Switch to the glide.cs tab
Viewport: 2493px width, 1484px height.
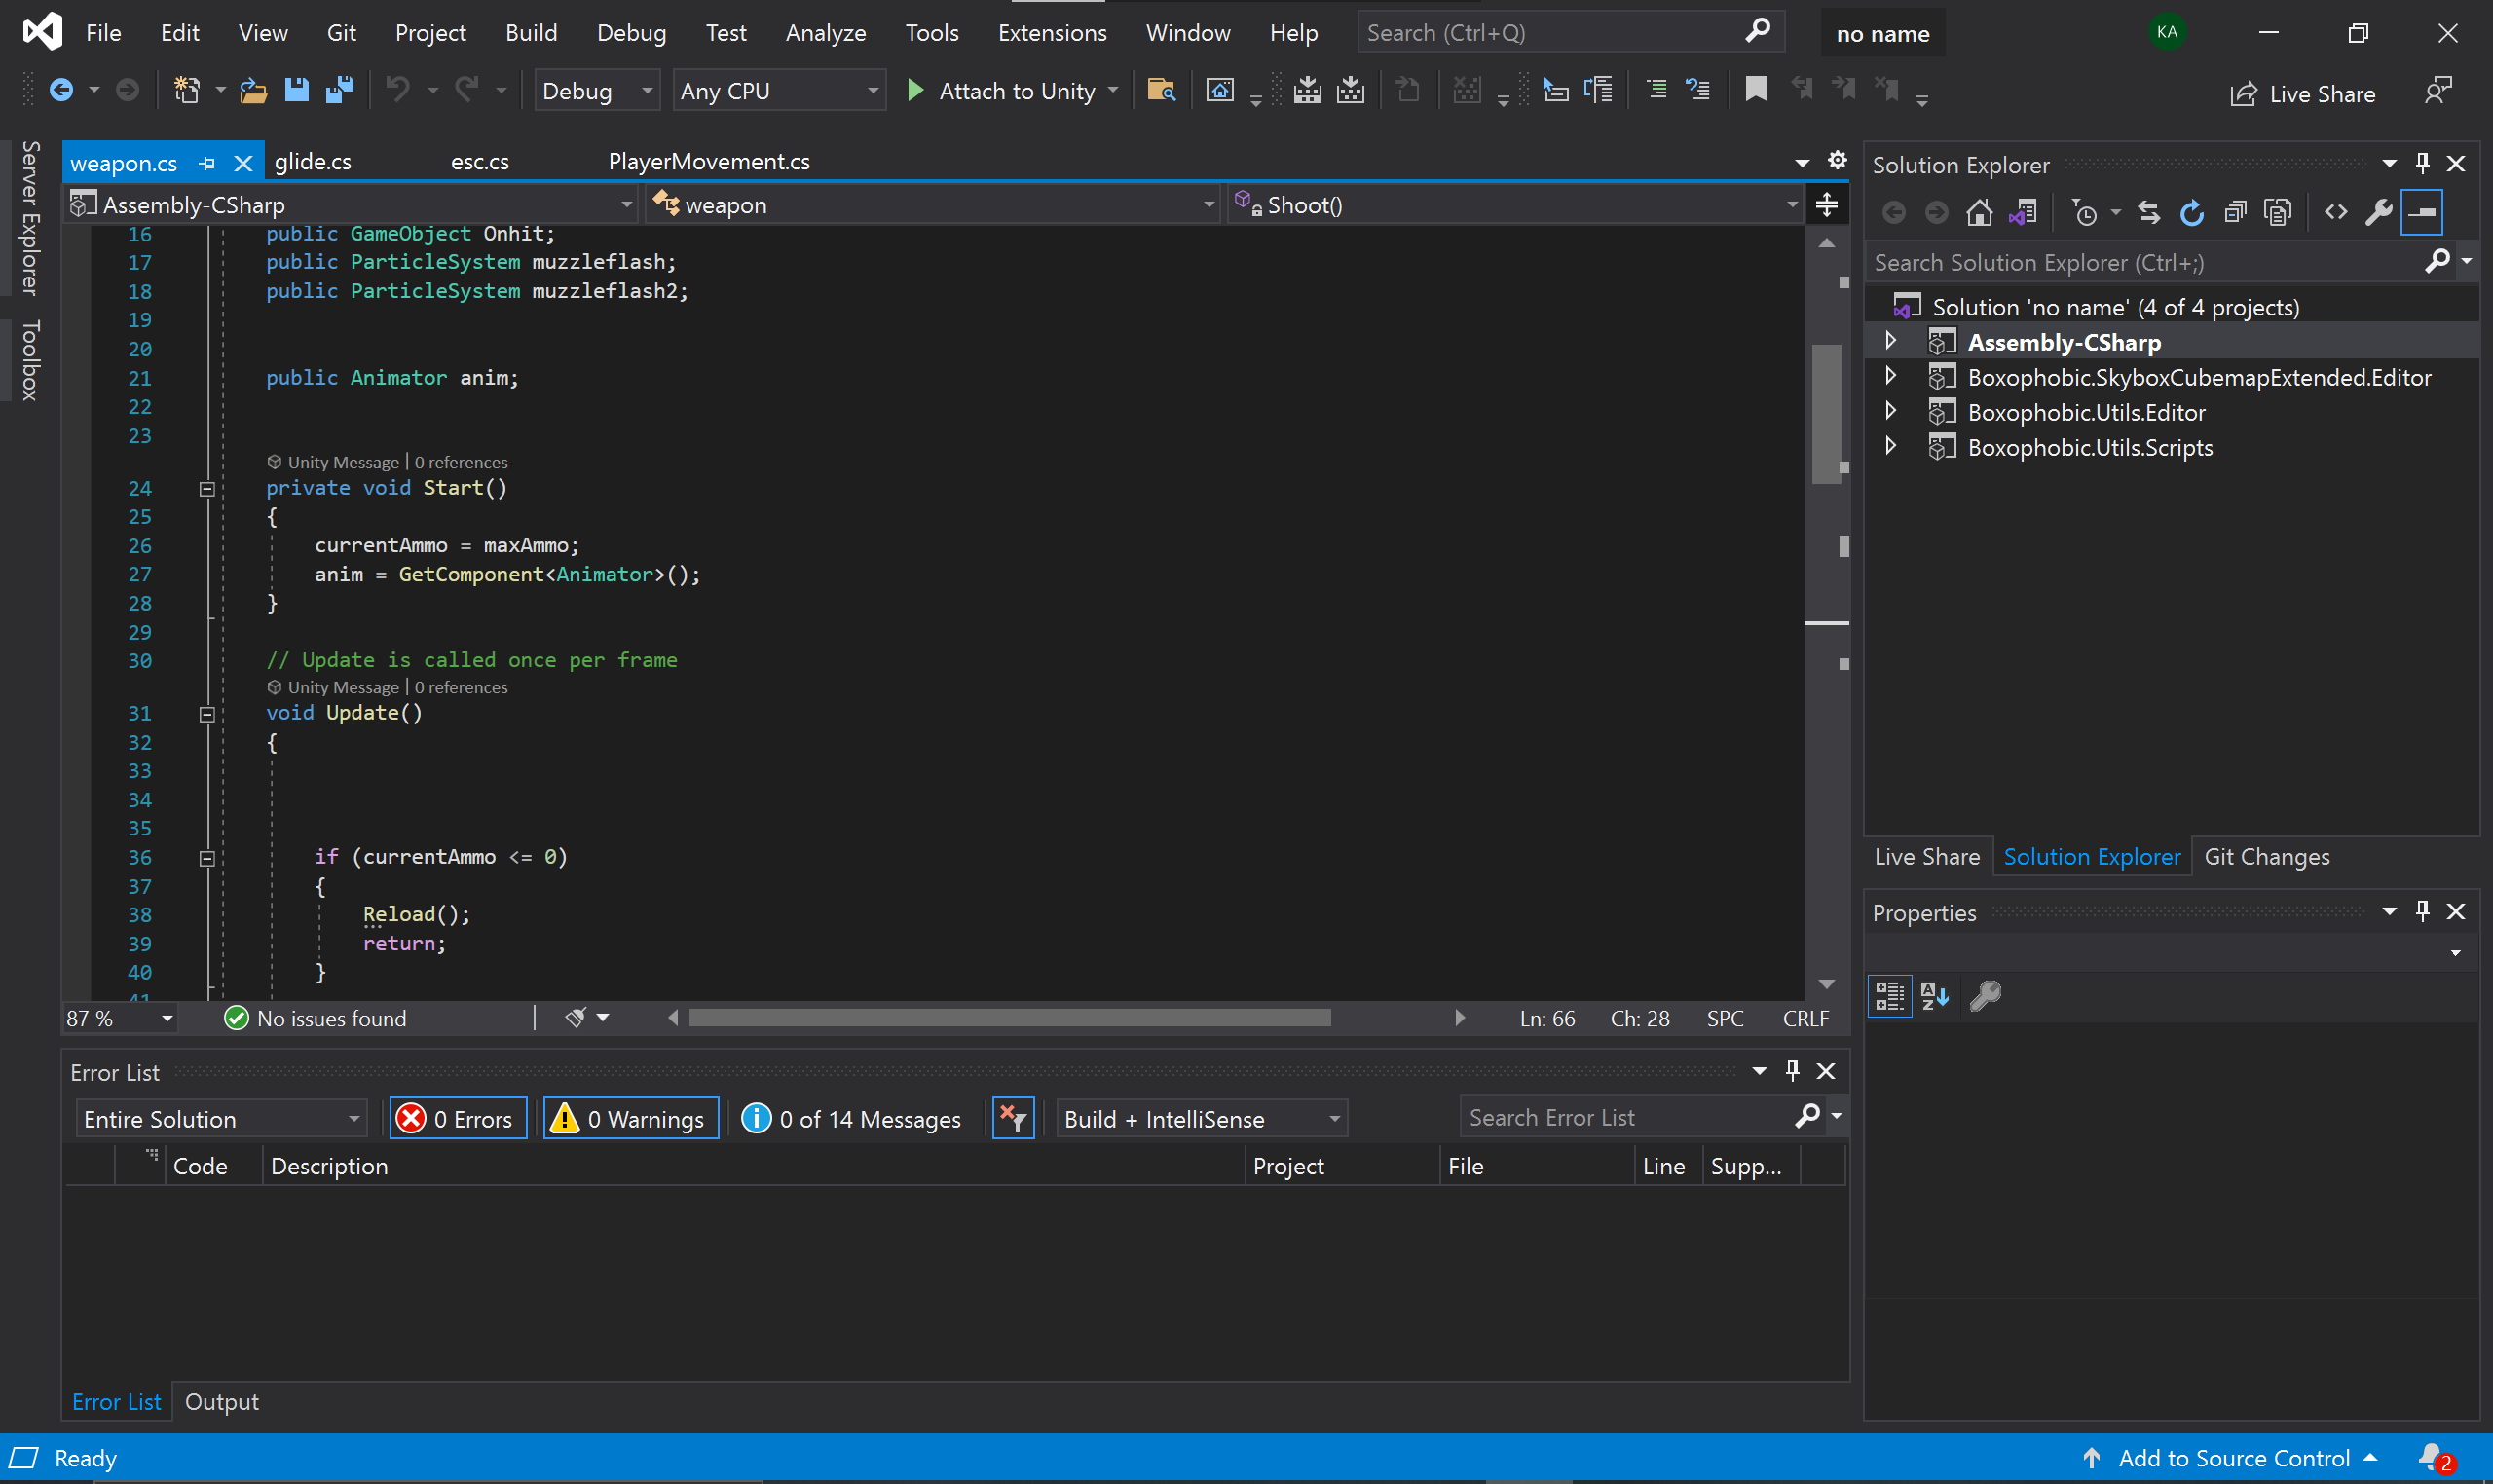point(313,162)
